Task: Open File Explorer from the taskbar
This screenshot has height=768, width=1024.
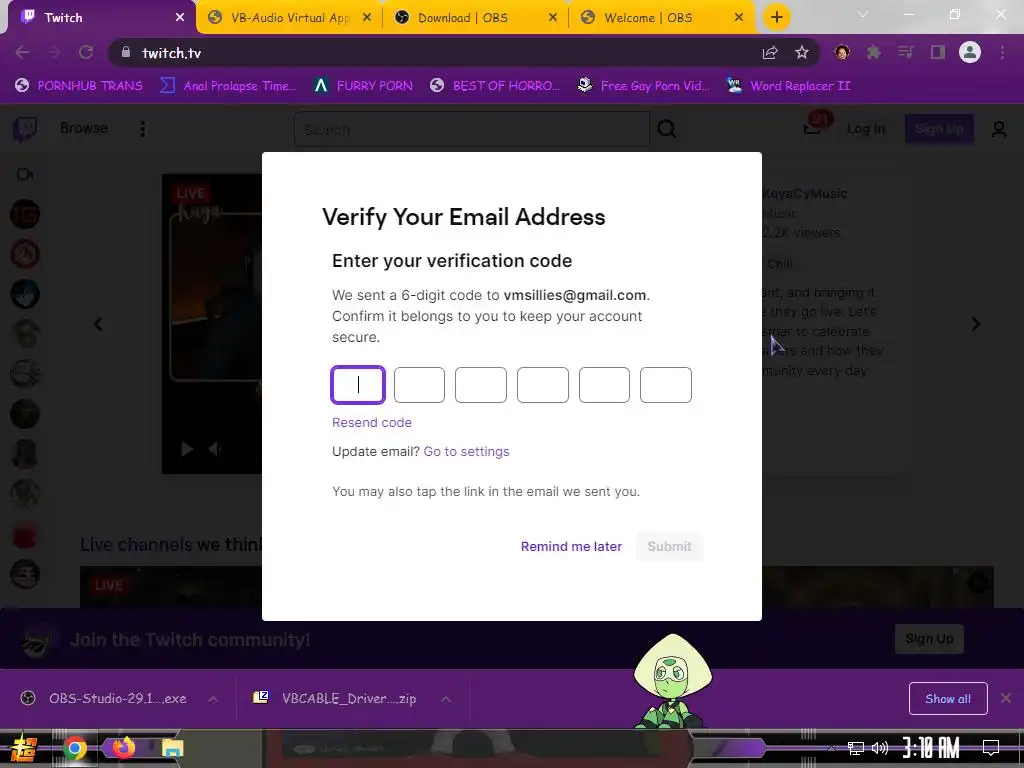Action: [172, 748]
